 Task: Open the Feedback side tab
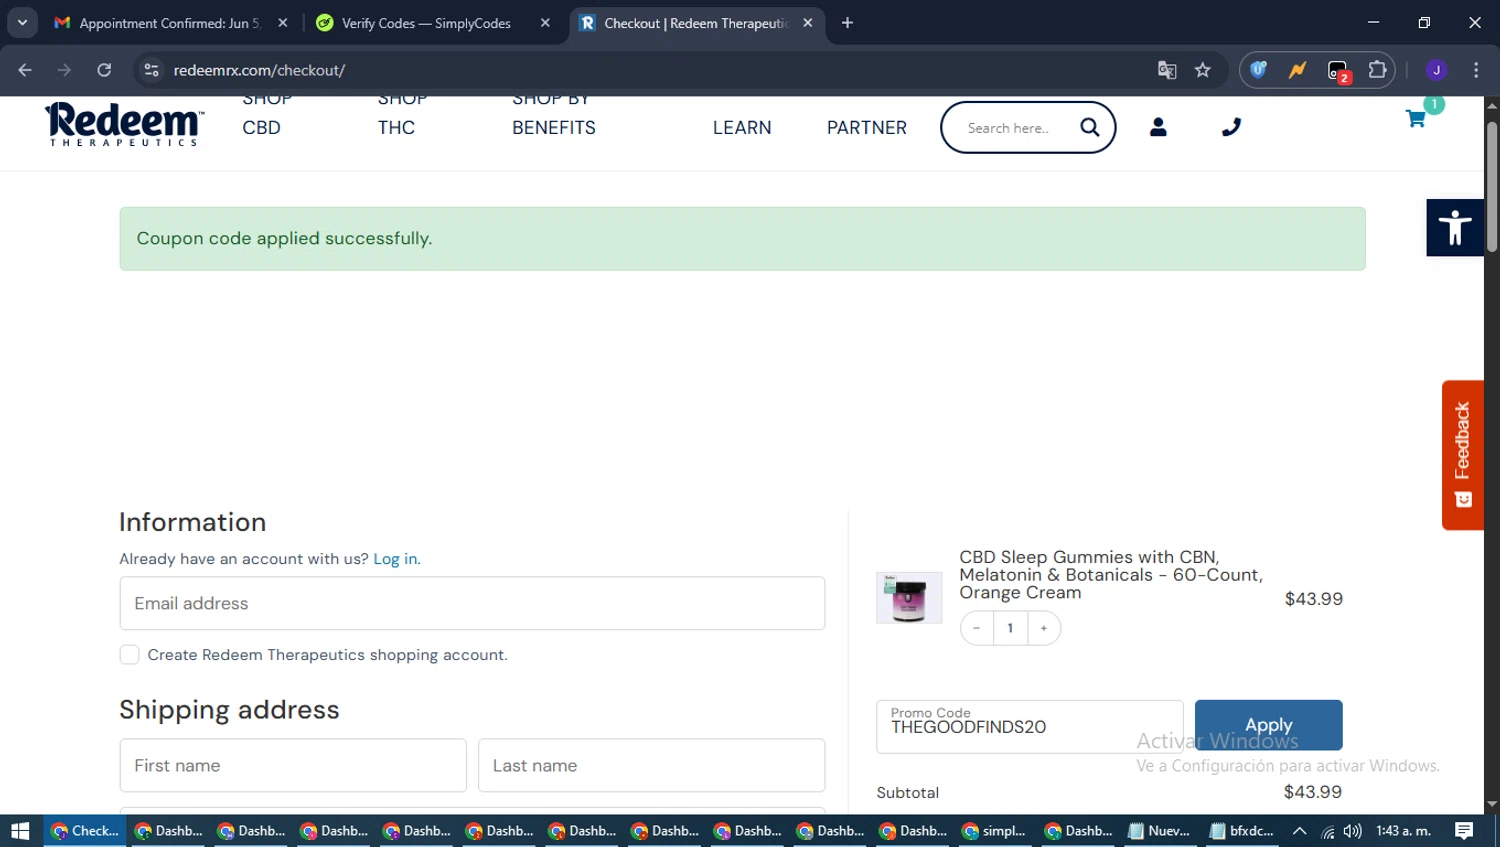(1462, 455)
